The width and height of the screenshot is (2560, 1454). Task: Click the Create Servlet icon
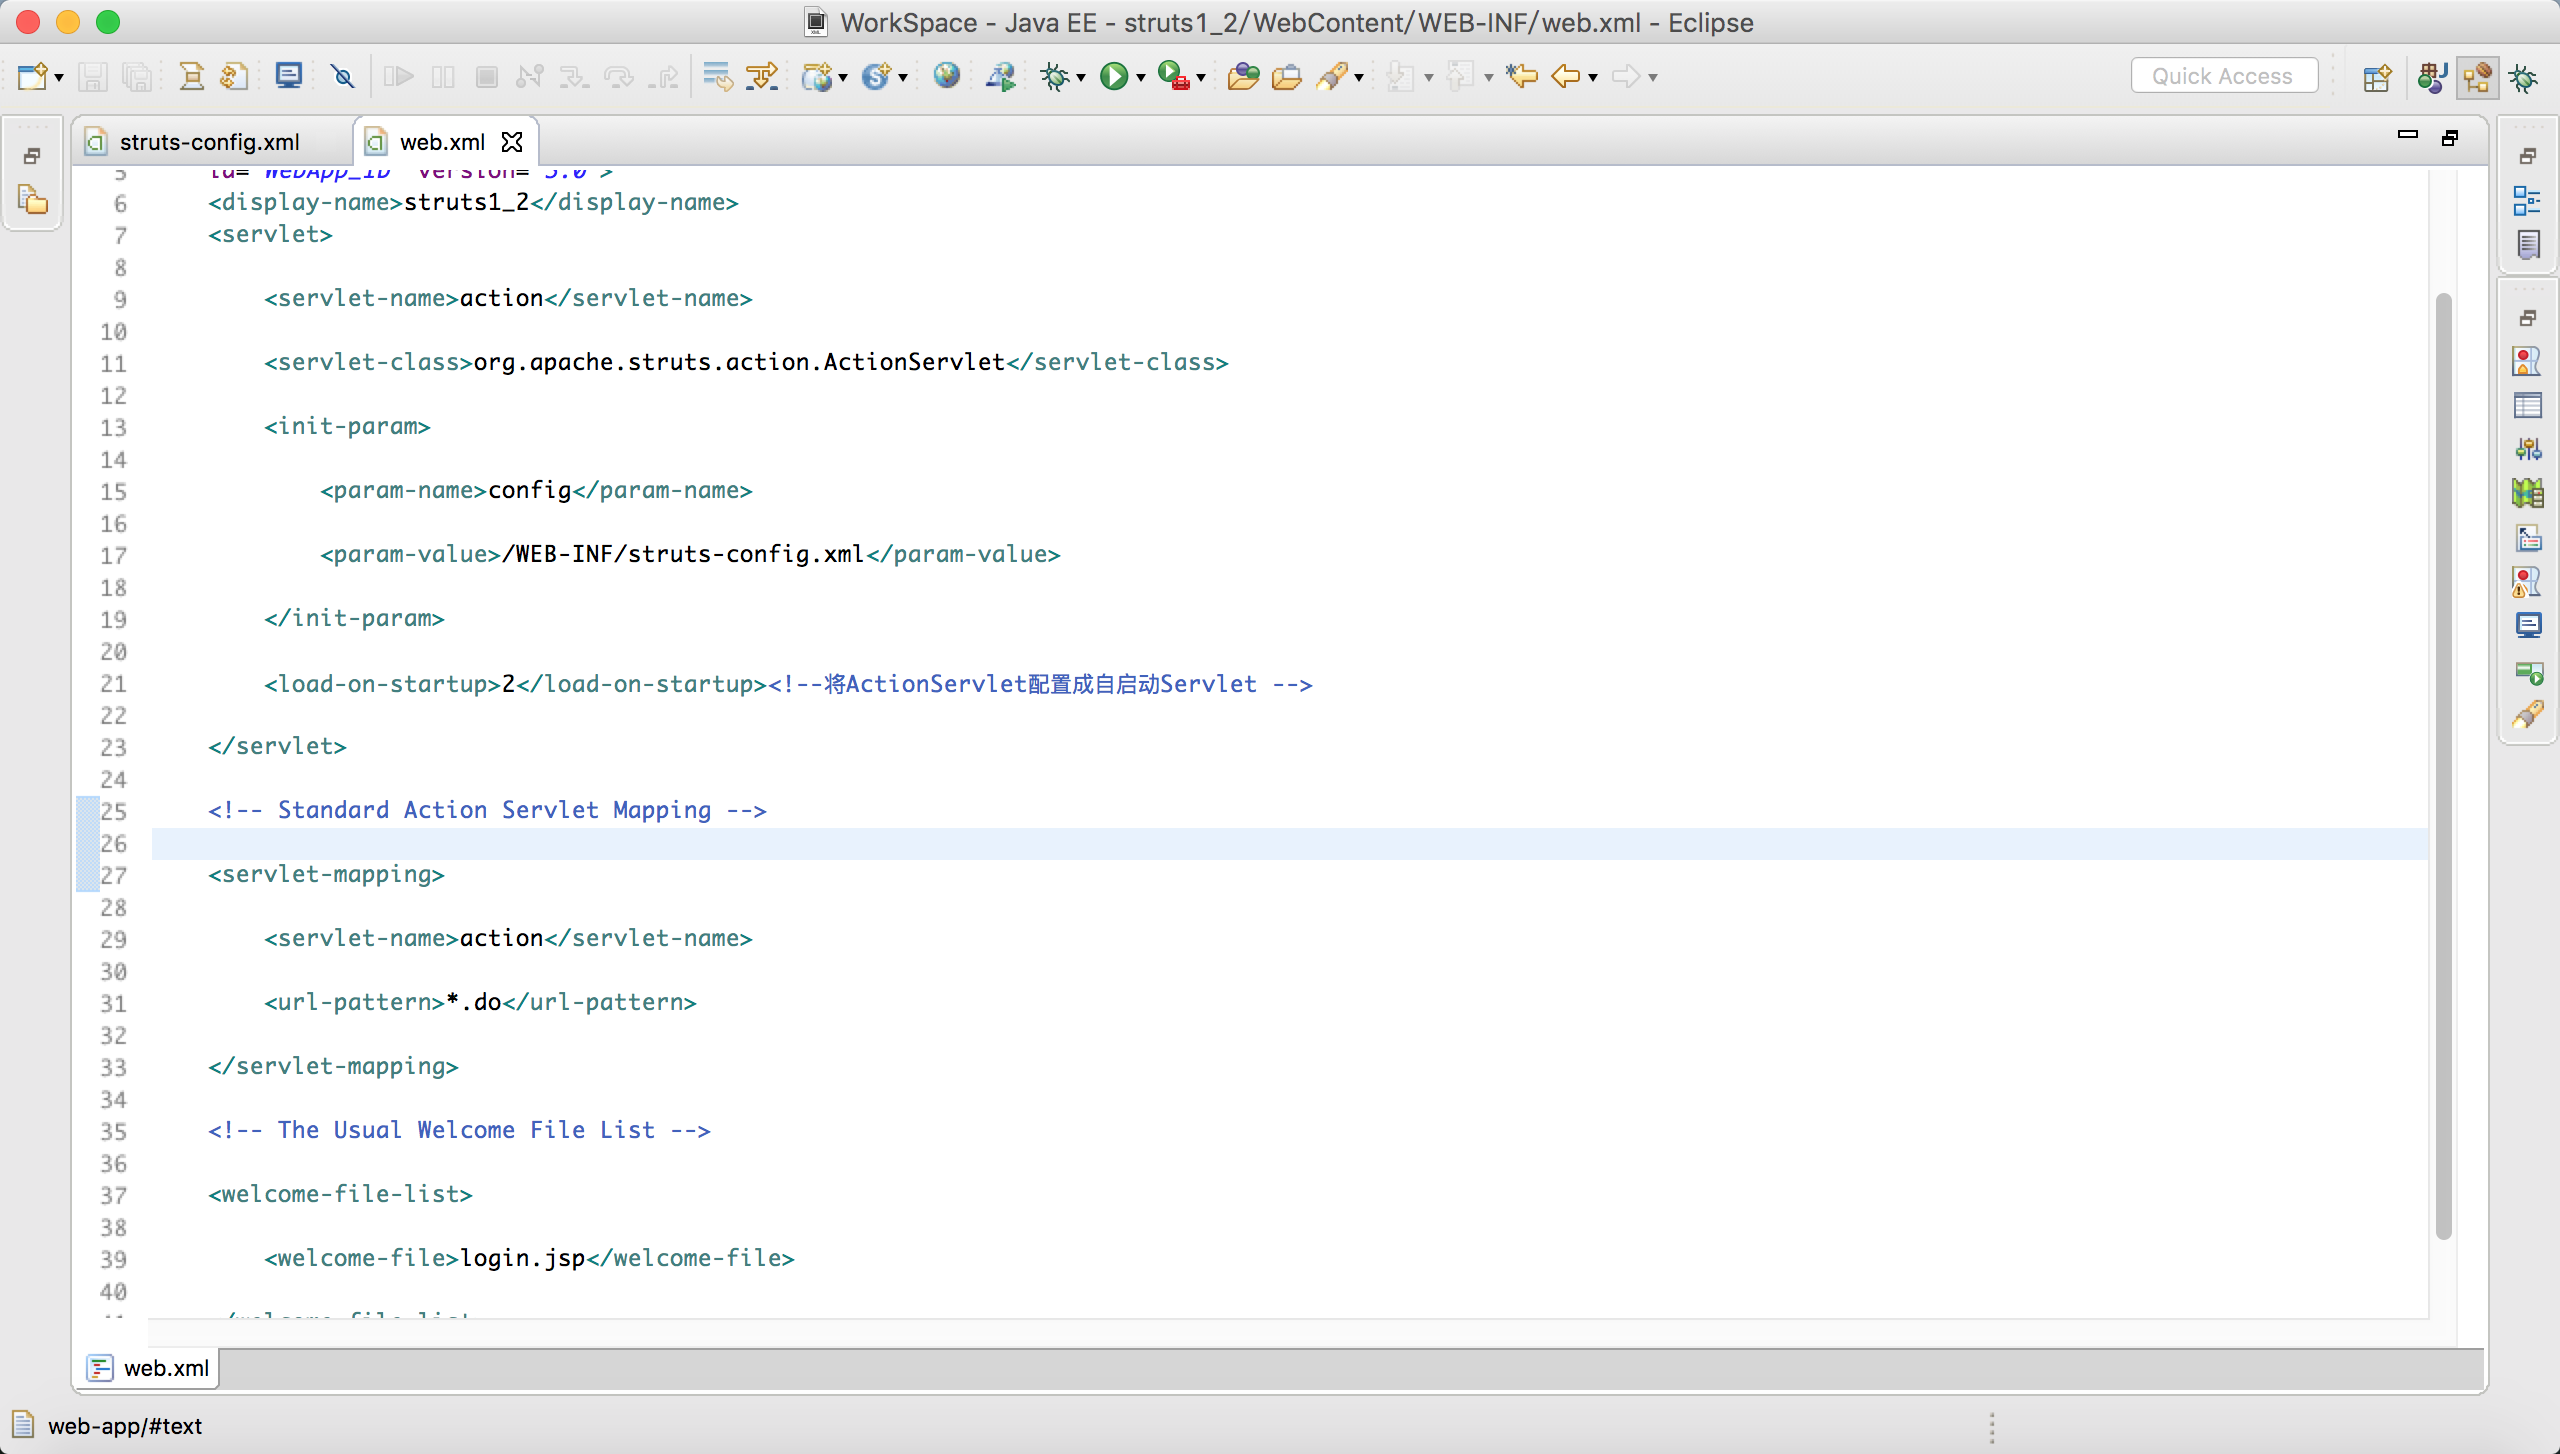(876, 77)
